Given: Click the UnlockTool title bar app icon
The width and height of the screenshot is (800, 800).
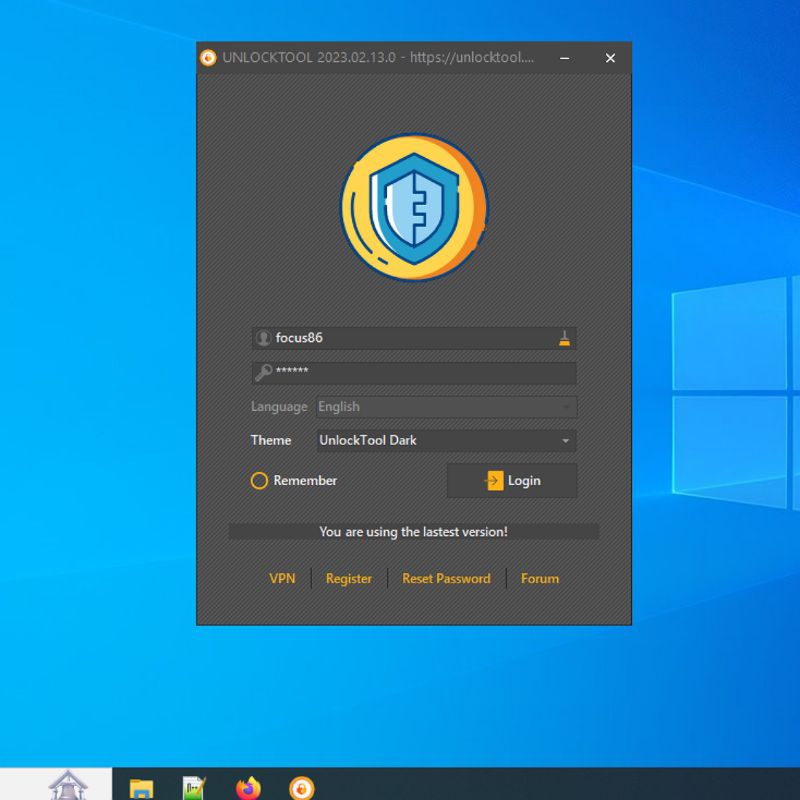Looking at the screenshot, I should [x=208, y=58].
